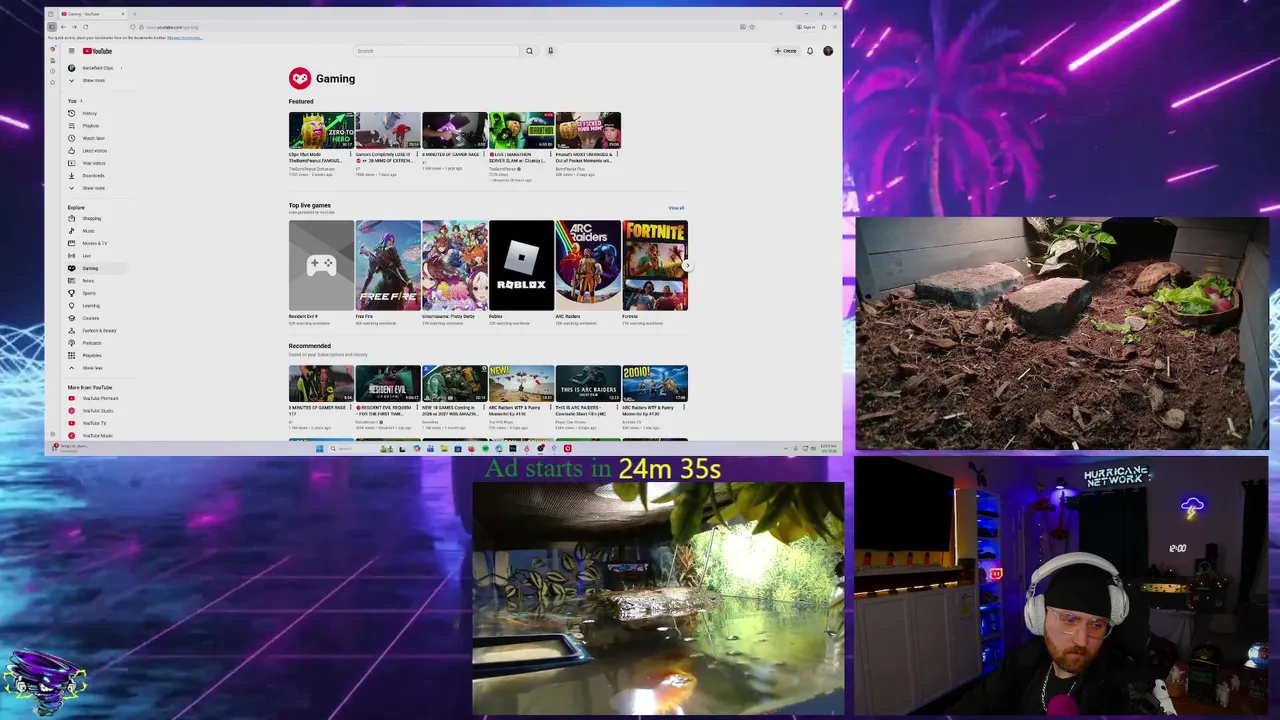Switch to the Gaming - YouTube tab
The width and height of the screenshot is (1280, 720).
94,14
